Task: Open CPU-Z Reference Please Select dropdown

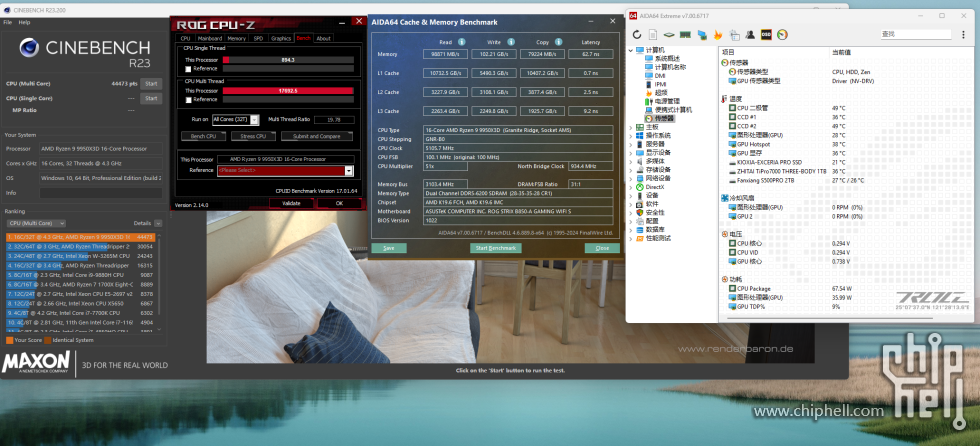Action: click(x=286, y=171)
